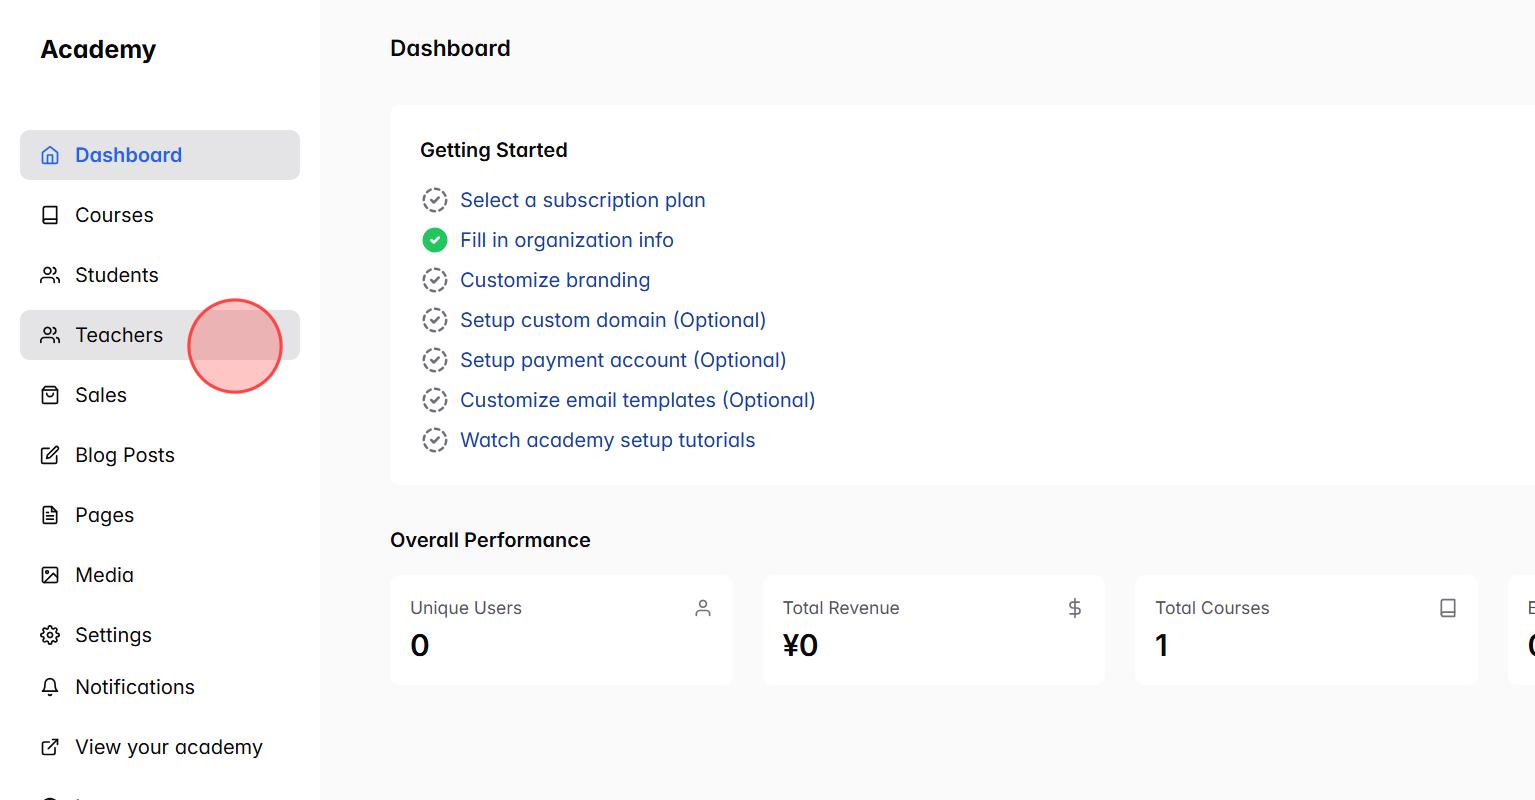Navigate to the Media section
Screen dimensions: 1535x800
(103, 575)
